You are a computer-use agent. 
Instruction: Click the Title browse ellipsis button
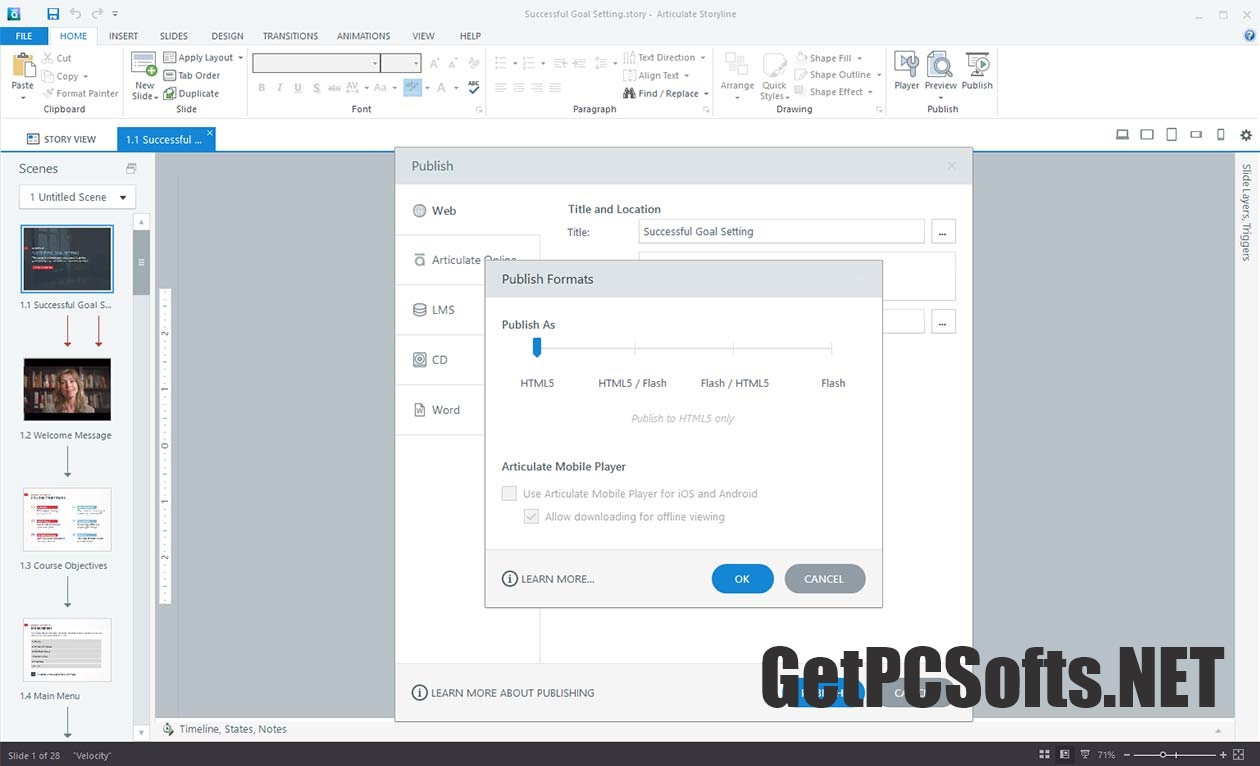pyautogui.click(x=943, y=232)
